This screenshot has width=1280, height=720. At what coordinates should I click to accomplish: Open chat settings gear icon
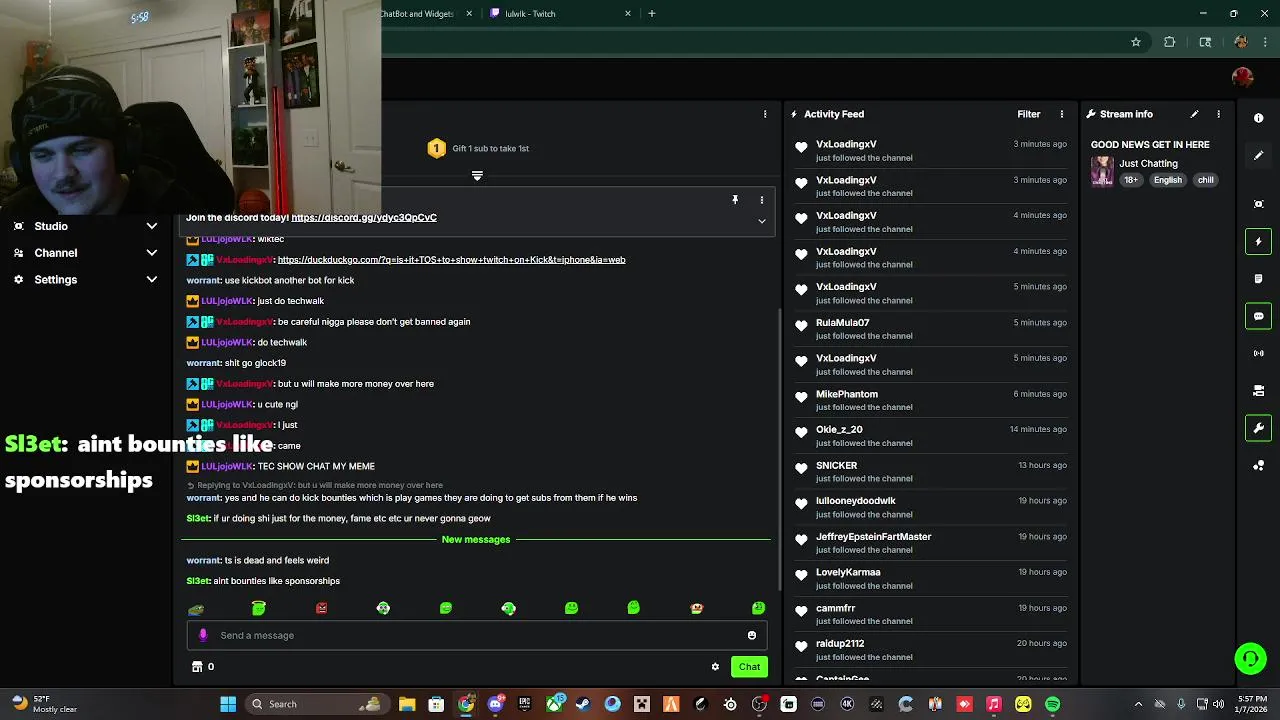click(715, 667)
